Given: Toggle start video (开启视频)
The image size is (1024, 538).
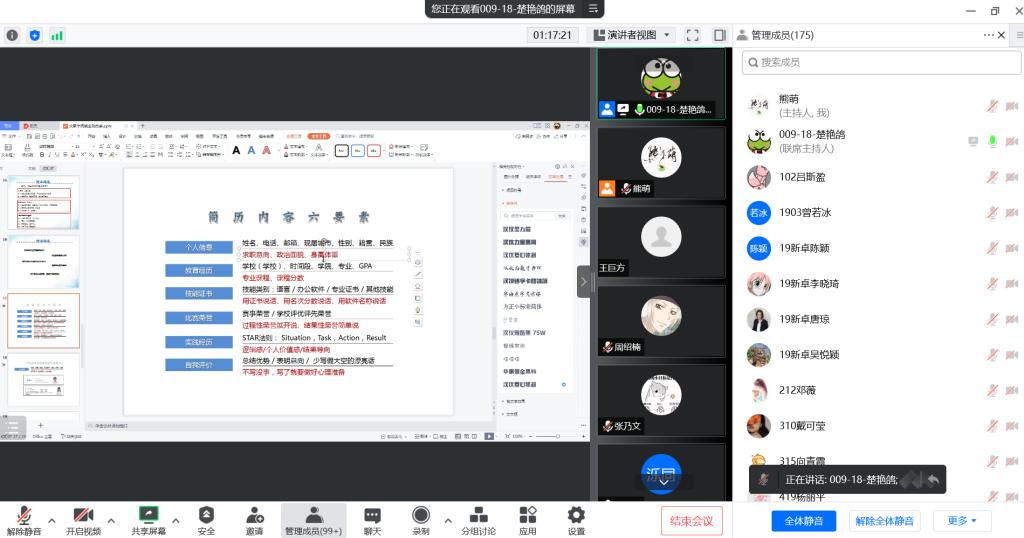Looking at the screenshot, I should tap(84, 516).
